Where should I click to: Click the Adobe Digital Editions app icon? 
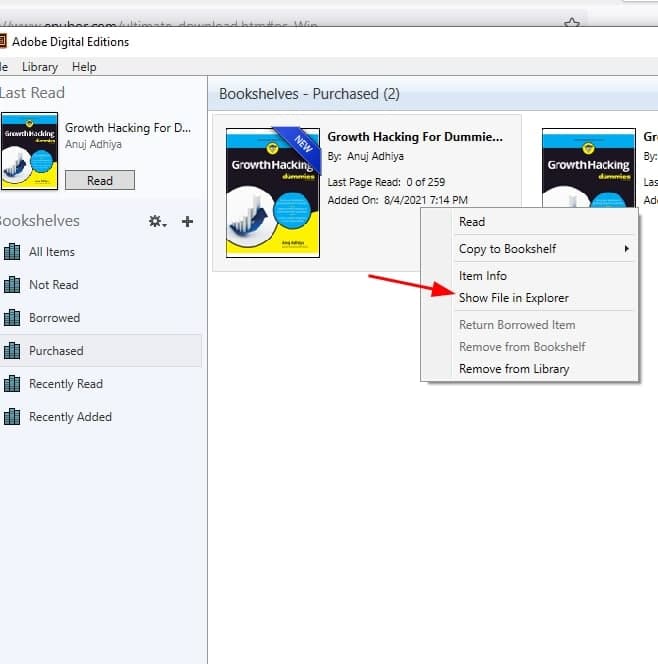pos(3,42)
